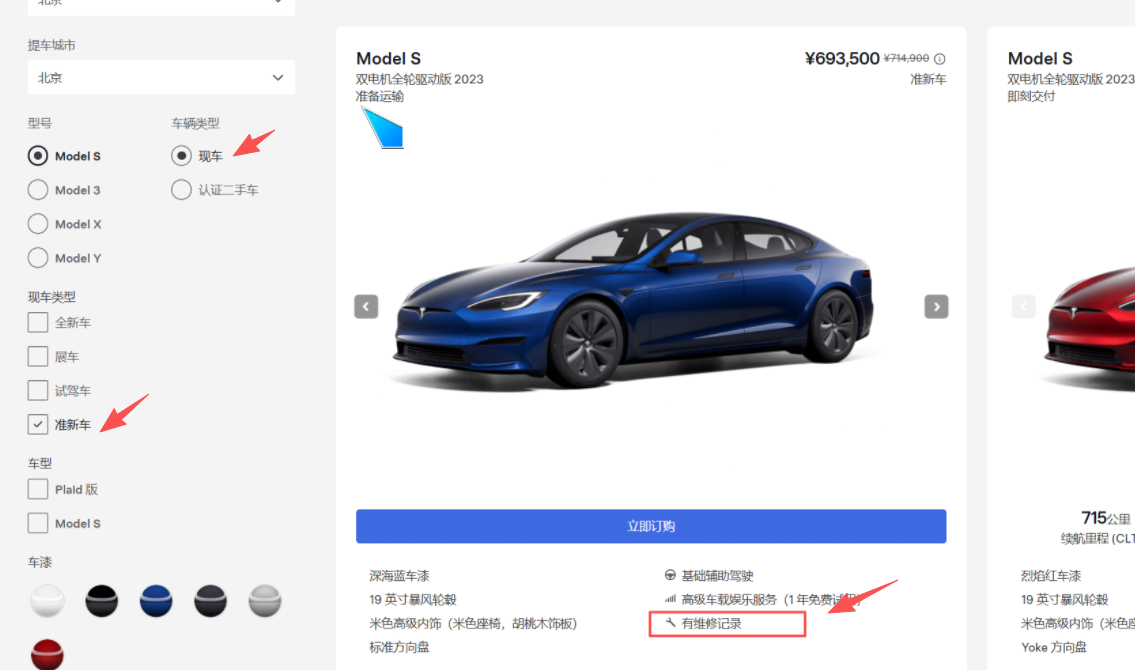Click the price info icon beside ¥714,900

tap(940, 59)
